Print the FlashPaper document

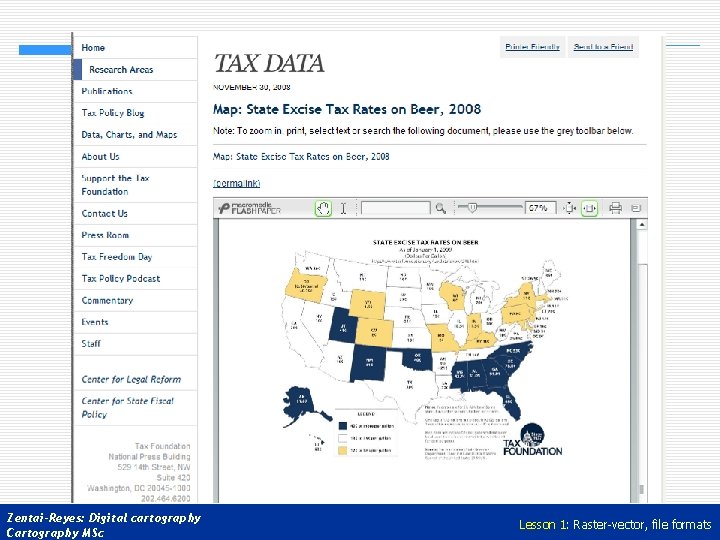tap(615, 208)
